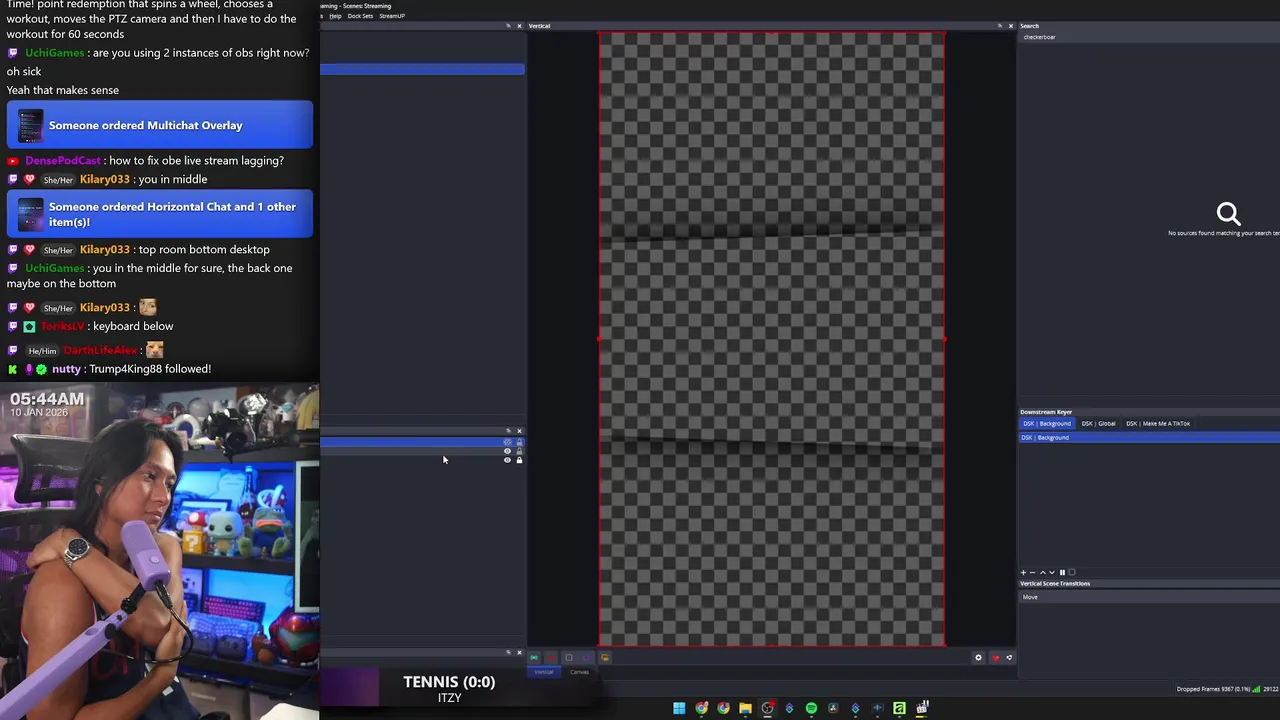1280x720 pixels.
Task: Close the bottom-left dock panel
Action: [x=519, y=653]
